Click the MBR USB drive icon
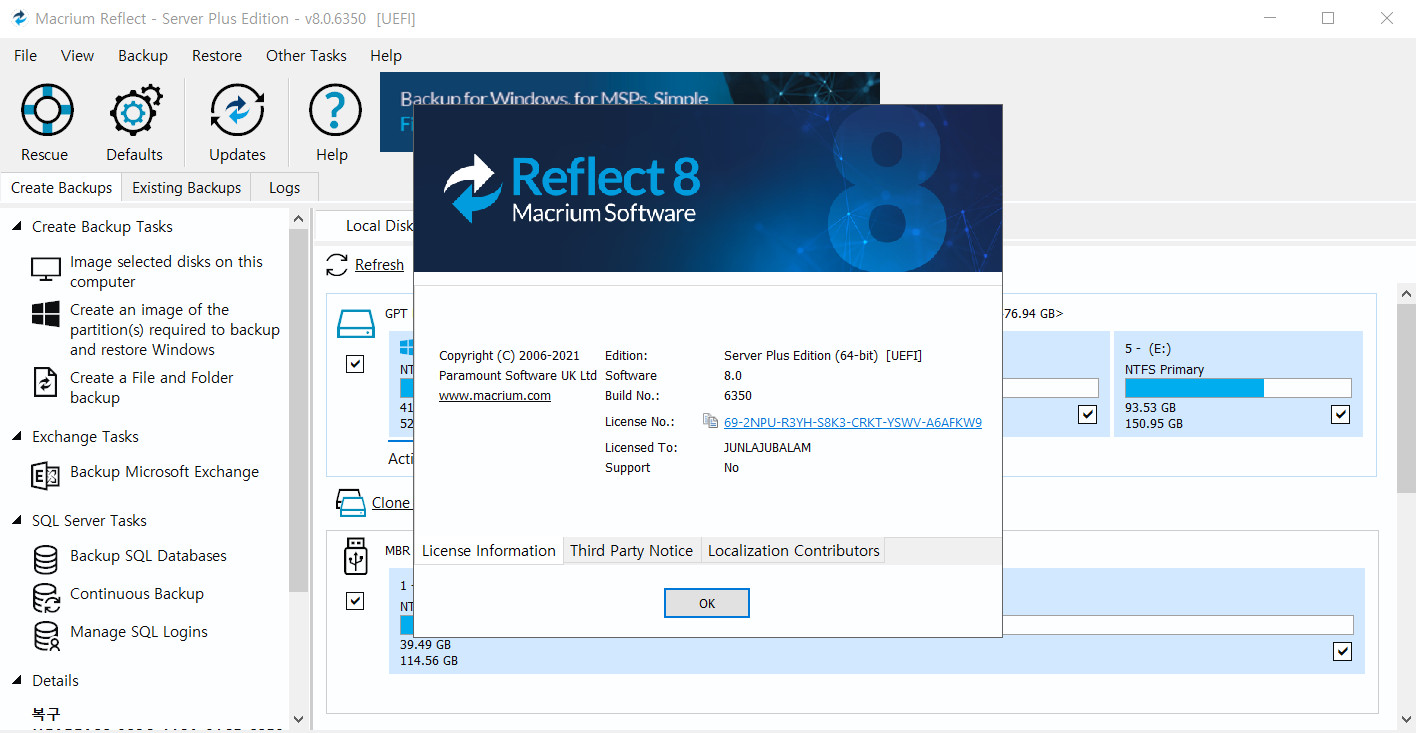The image size is (1416, 733). (x=355, y=555)
